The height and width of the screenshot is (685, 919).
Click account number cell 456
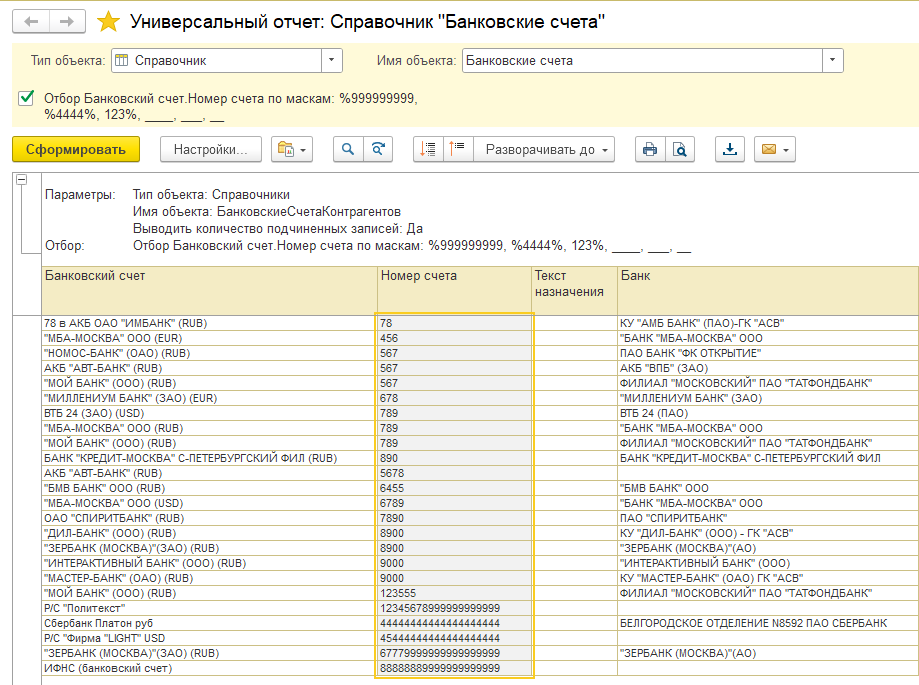(x=454, y=338)
